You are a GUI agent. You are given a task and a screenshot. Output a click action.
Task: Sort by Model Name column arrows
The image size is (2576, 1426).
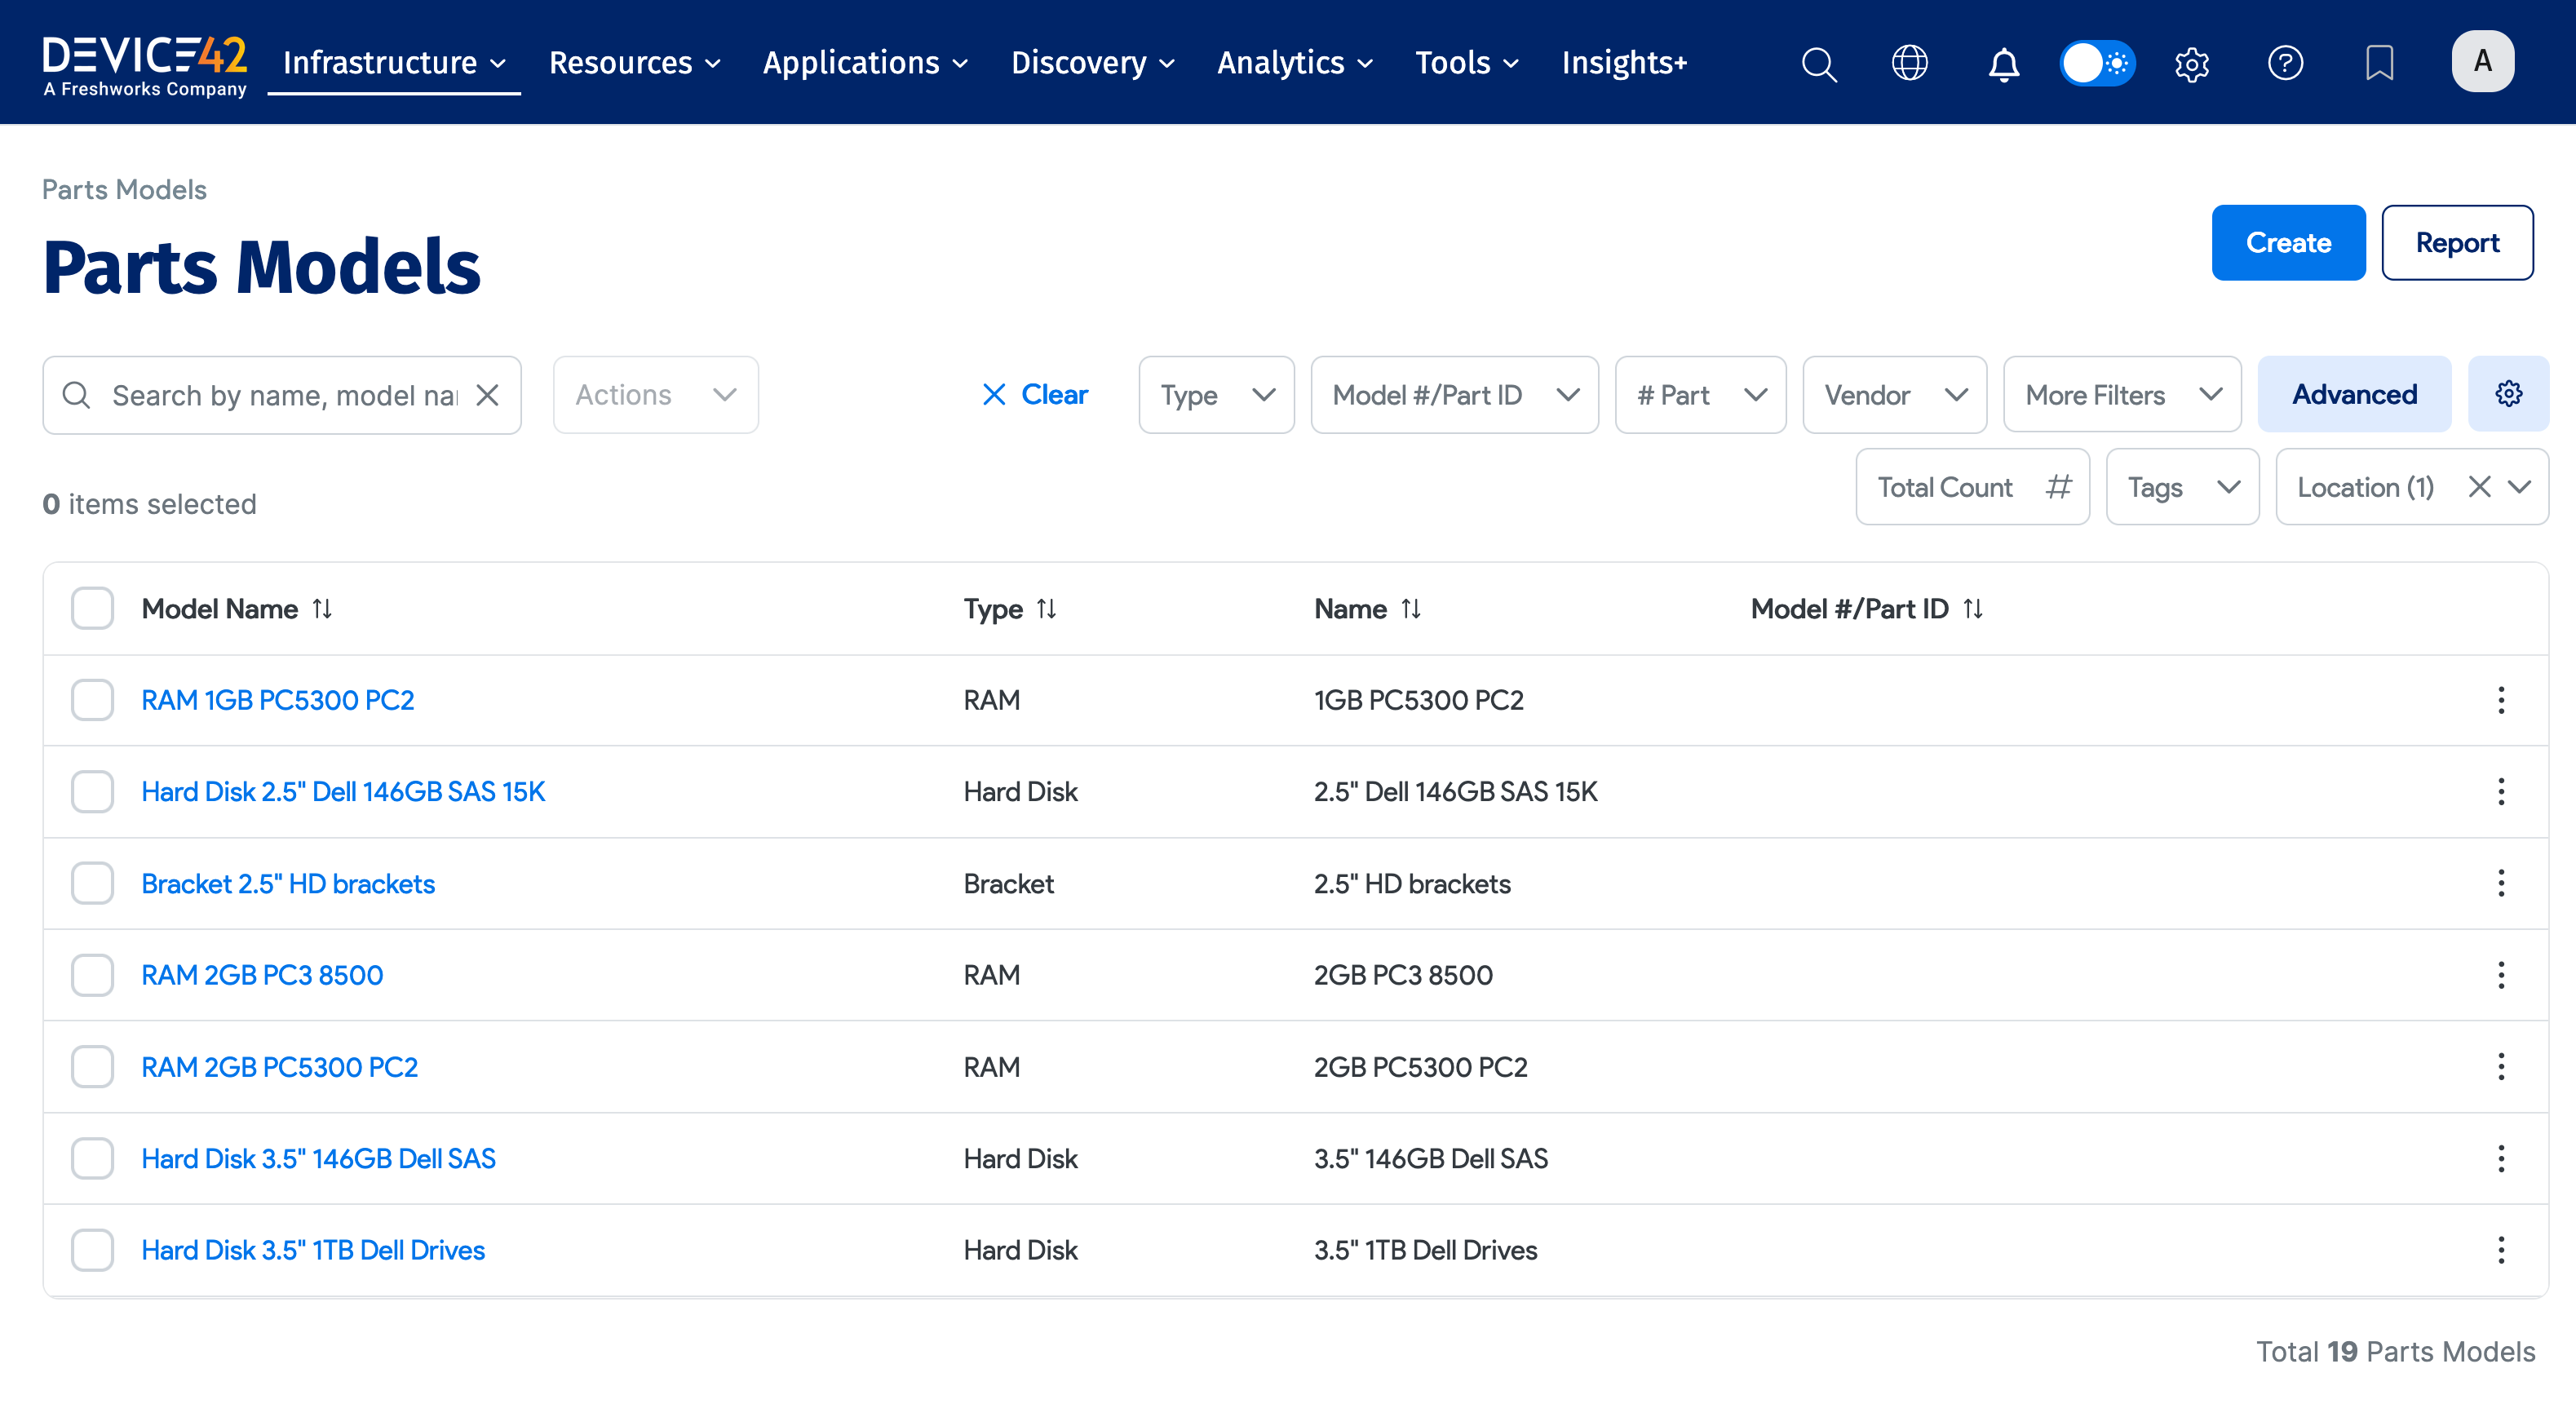point(322,608)
